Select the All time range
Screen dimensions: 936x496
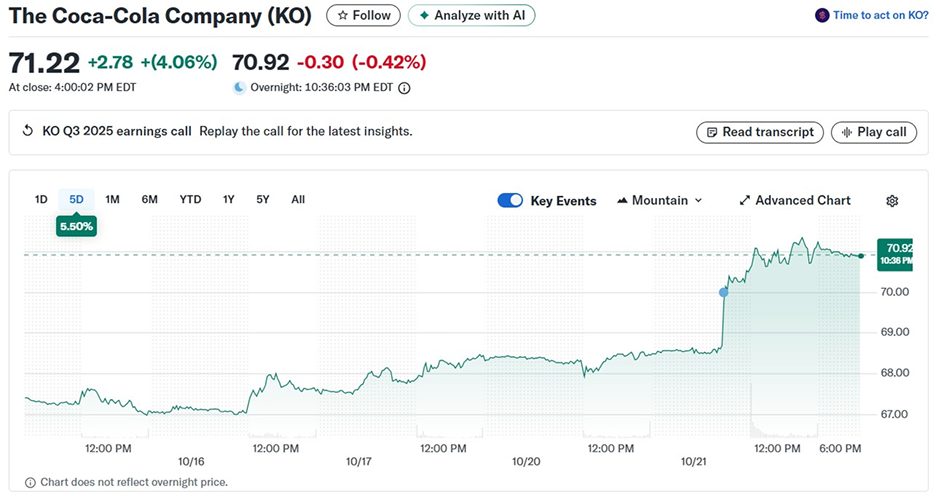tap(298, 200)
